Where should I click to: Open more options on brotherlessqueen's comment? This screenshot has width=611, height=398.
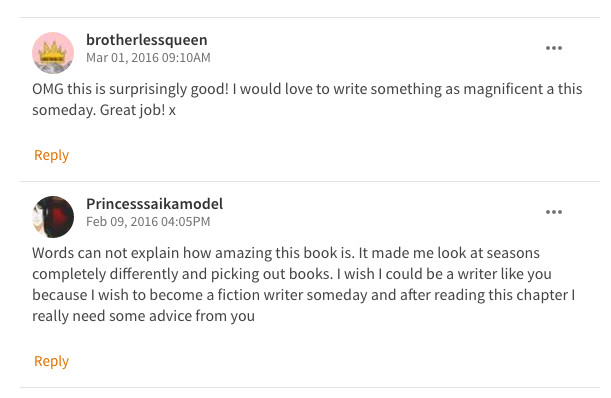554,48
